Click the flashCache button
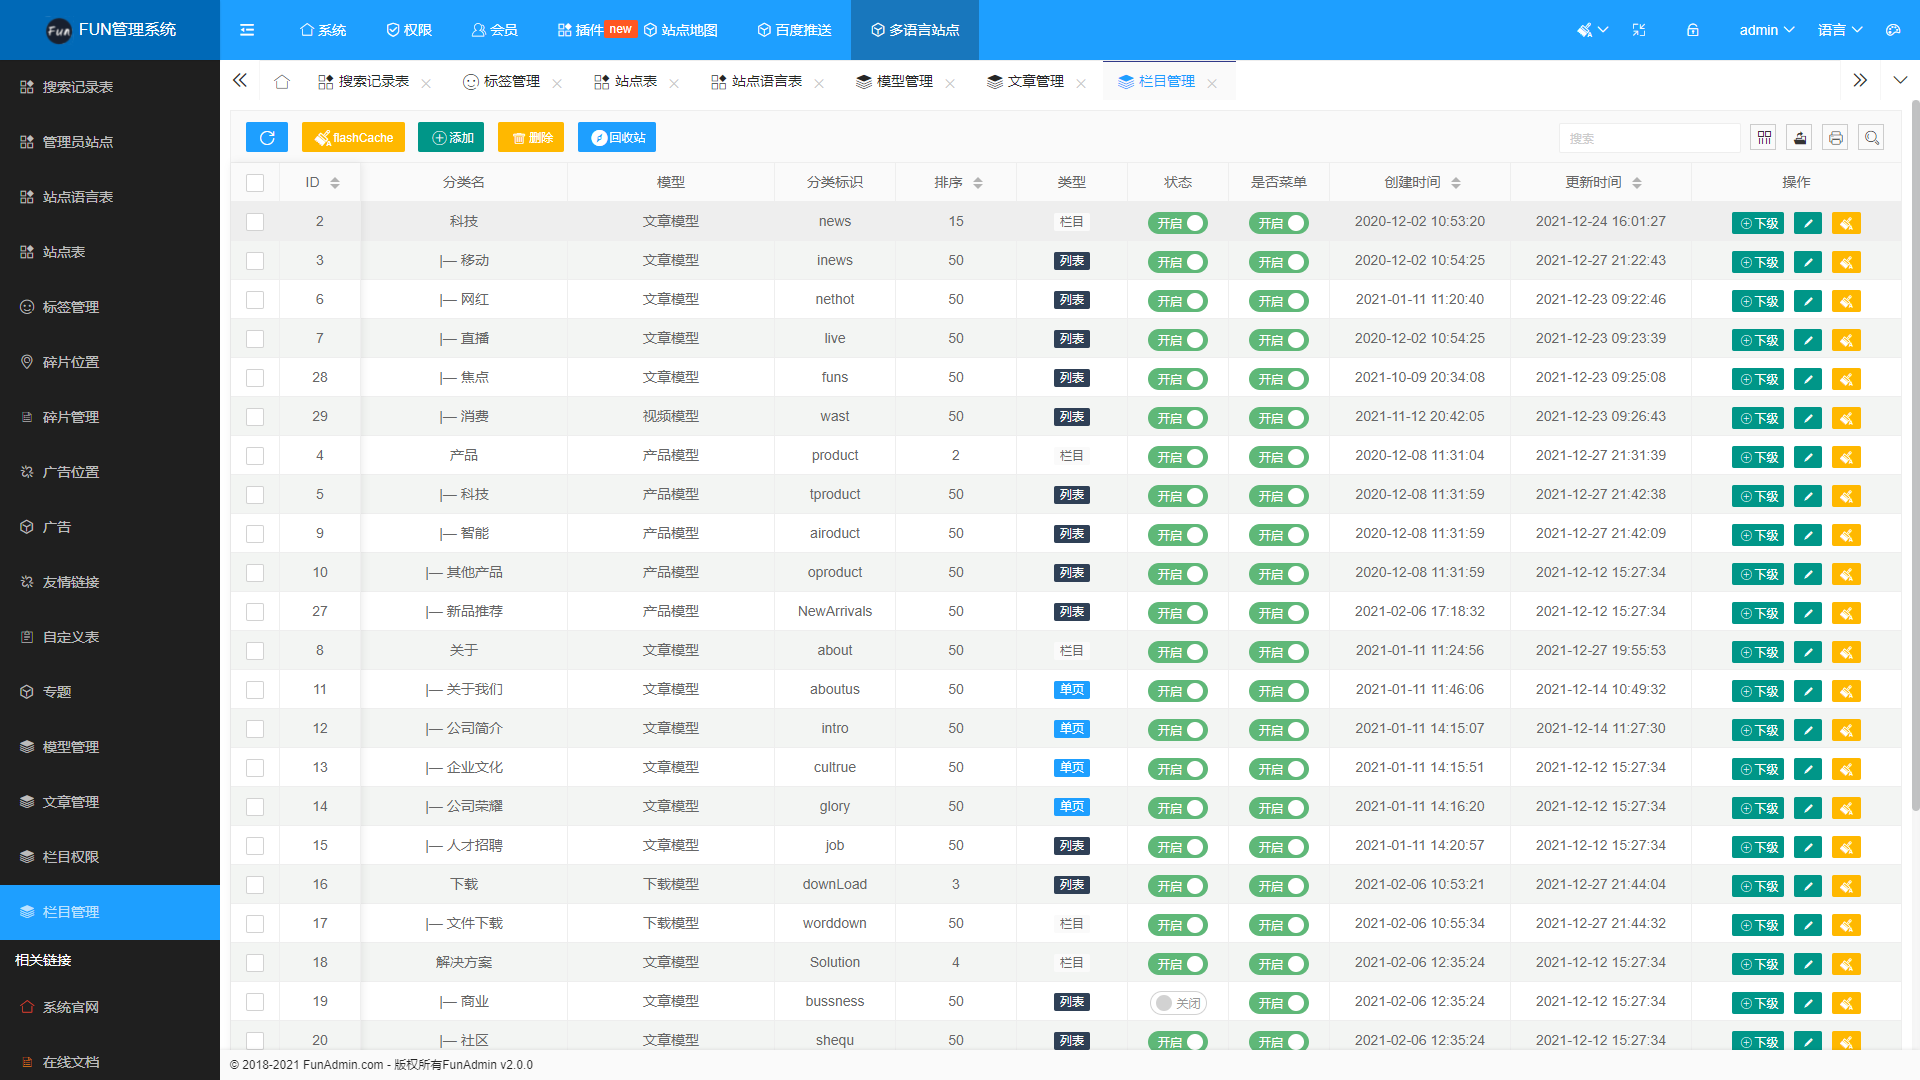Screen dimensions: 1920x1080 point(353,138)
